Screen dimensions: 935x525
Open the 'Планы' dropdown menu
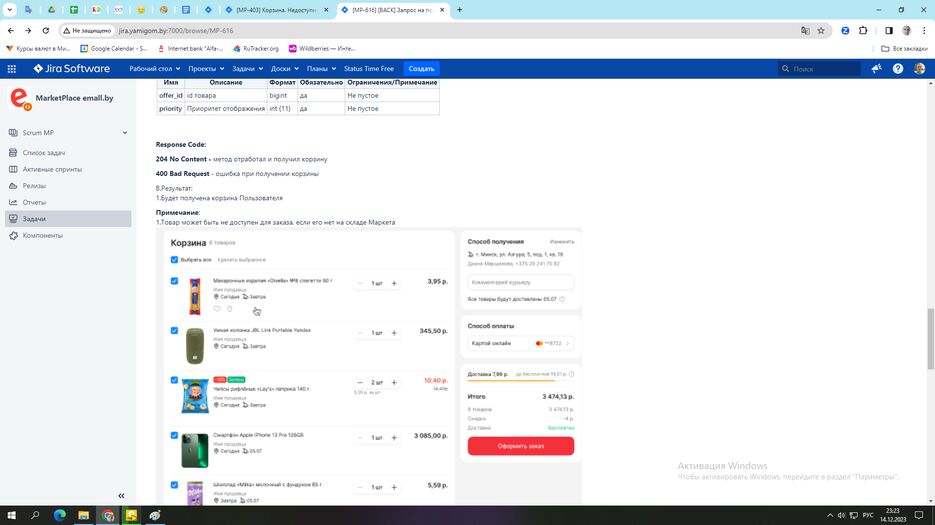pyautogui.click(x=321, y=69)
